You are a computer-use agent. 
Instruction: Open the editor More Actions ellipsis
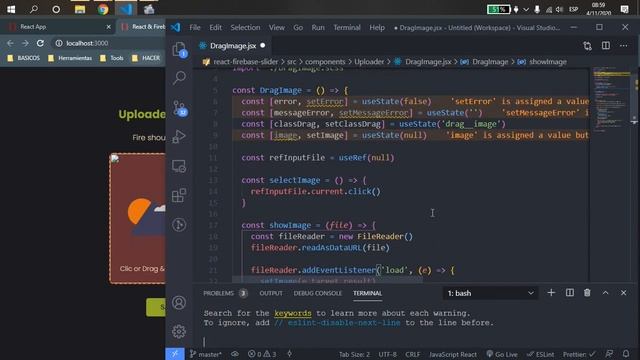click(x=624, y=46)
